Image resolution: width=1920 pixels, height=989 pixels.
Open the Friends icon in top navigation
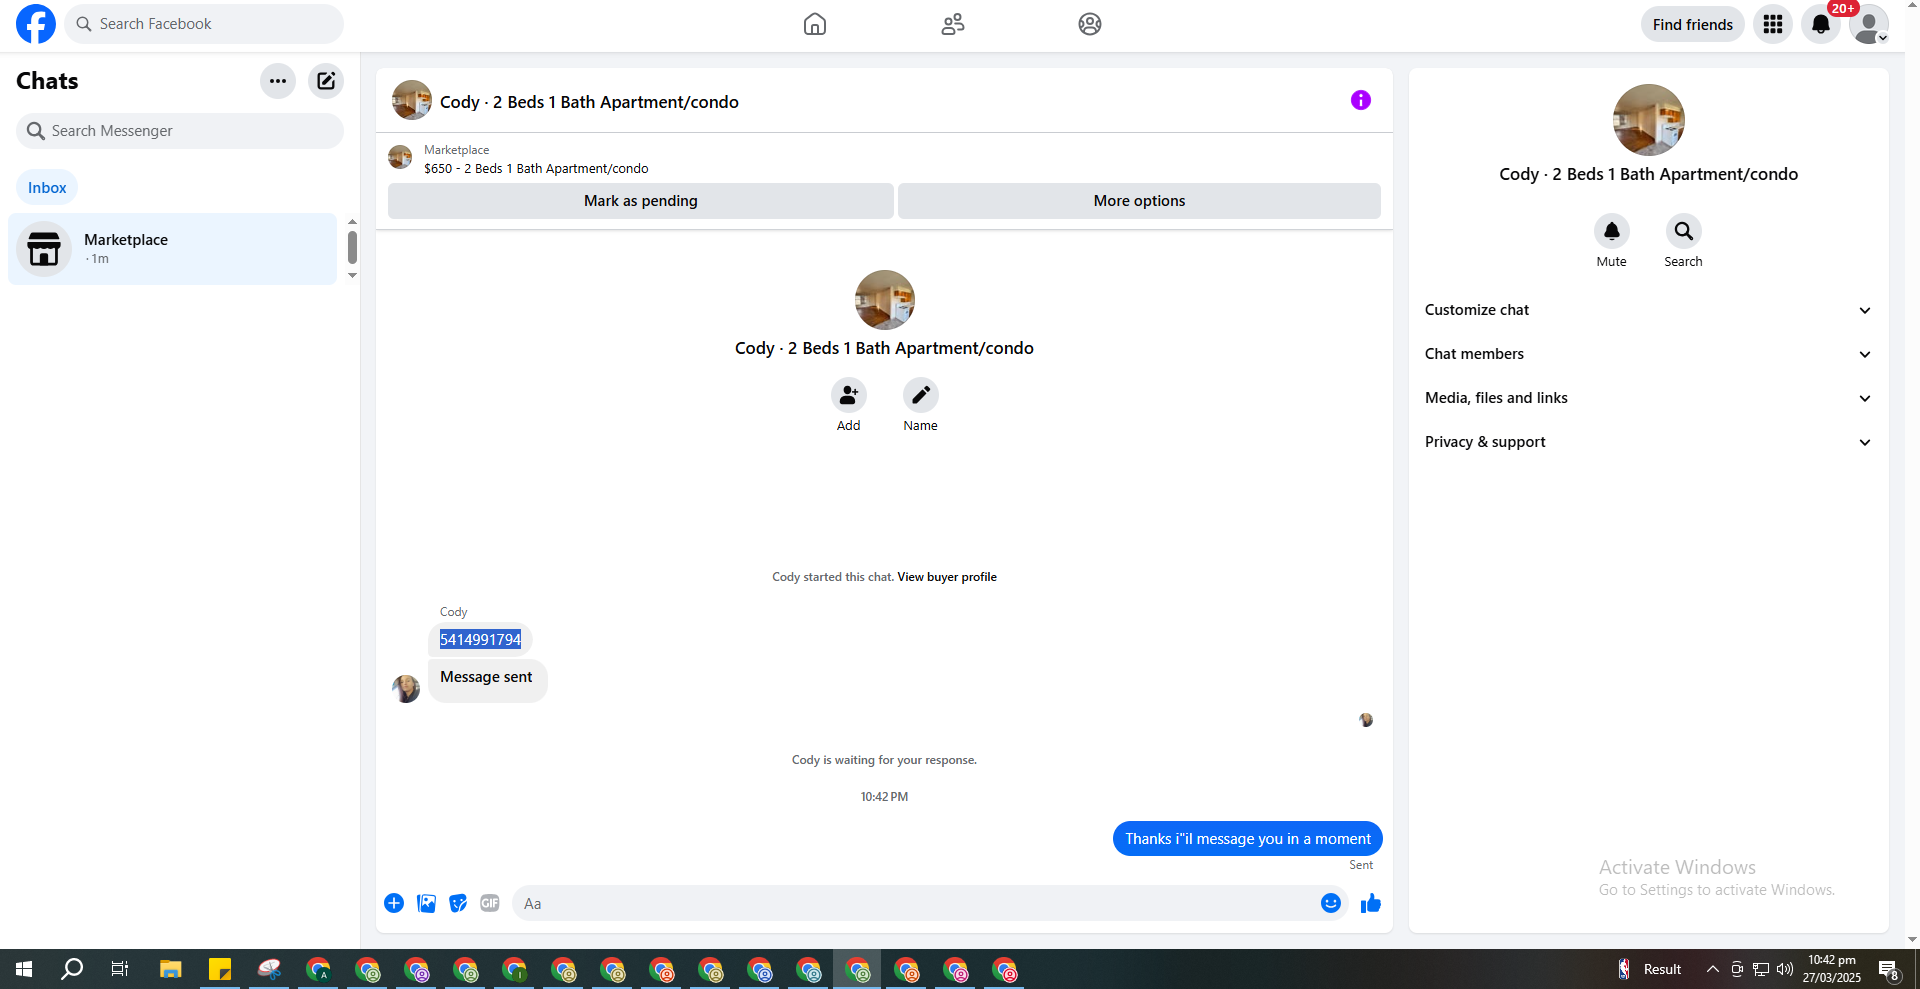click(x=953, y=24)
